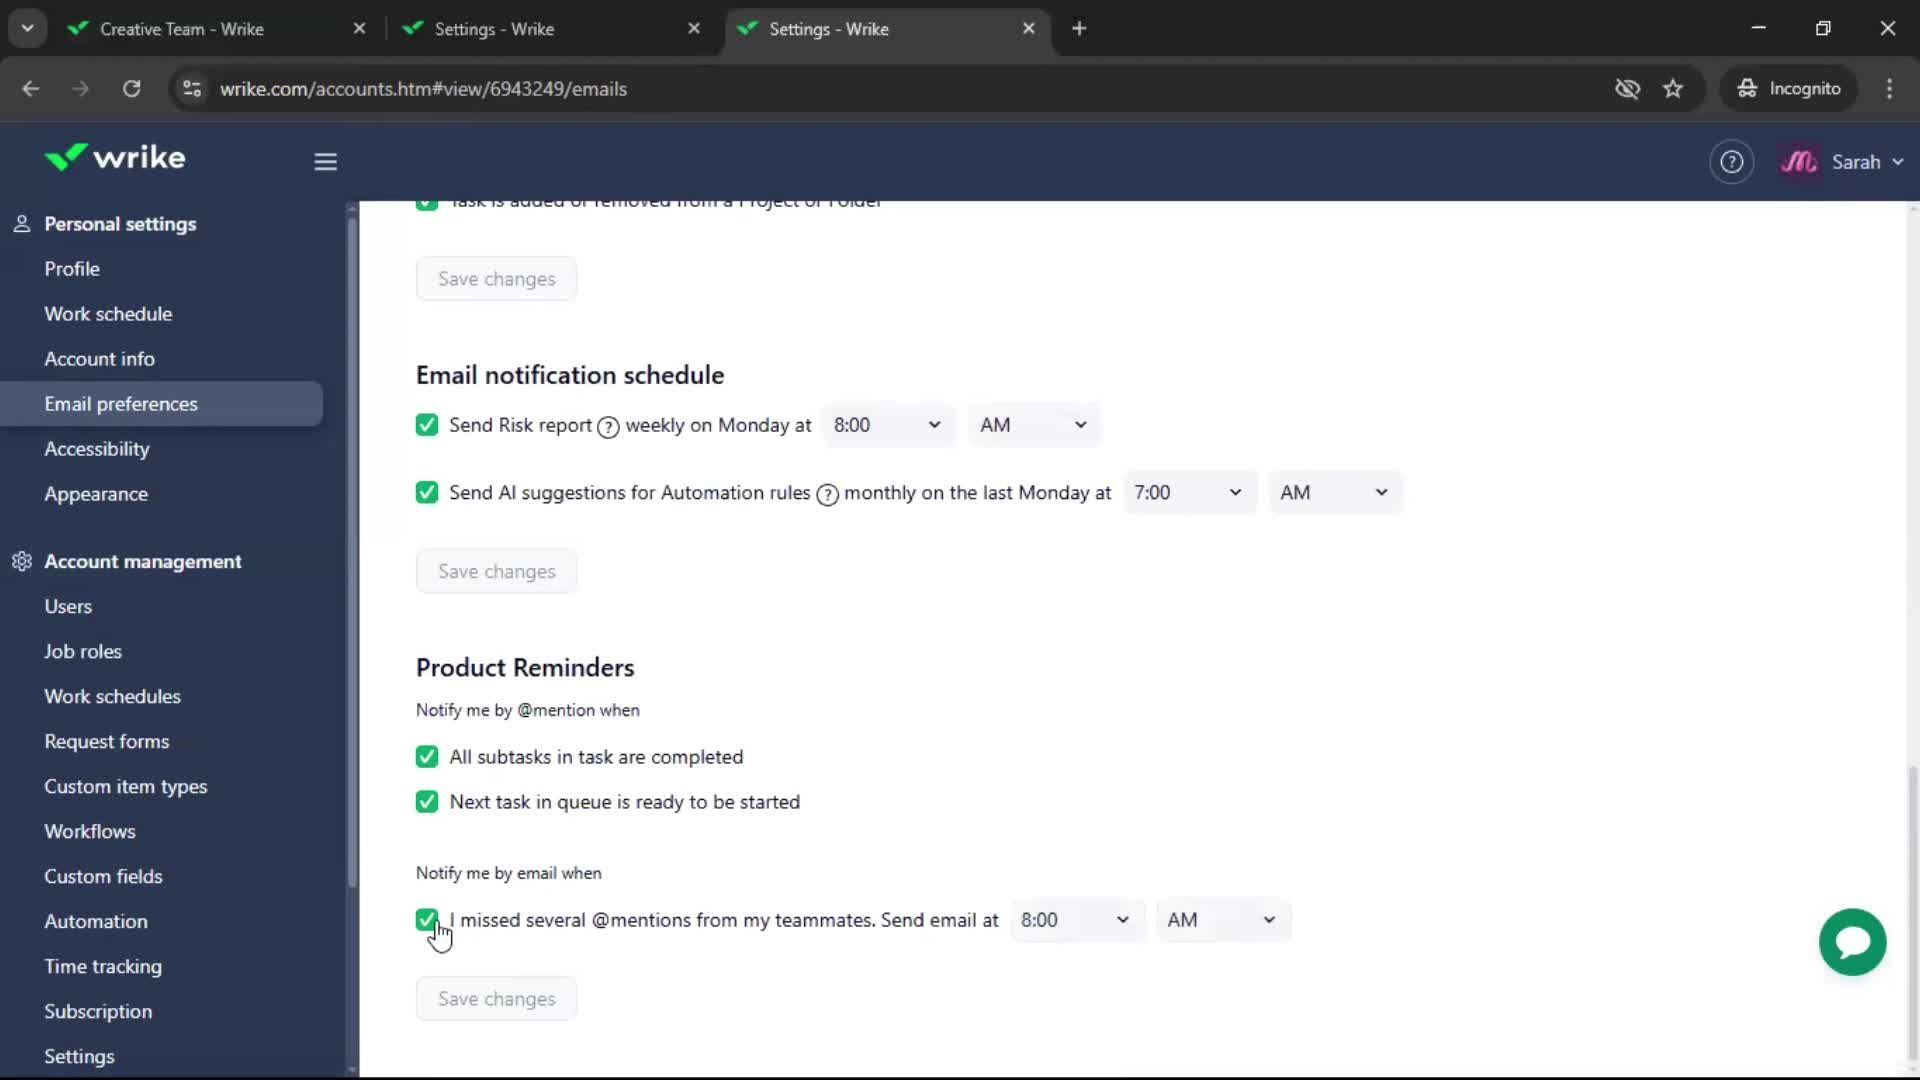Go forward with browser forward arrow
1920x1080 pixels.
[x=81, y=89]
